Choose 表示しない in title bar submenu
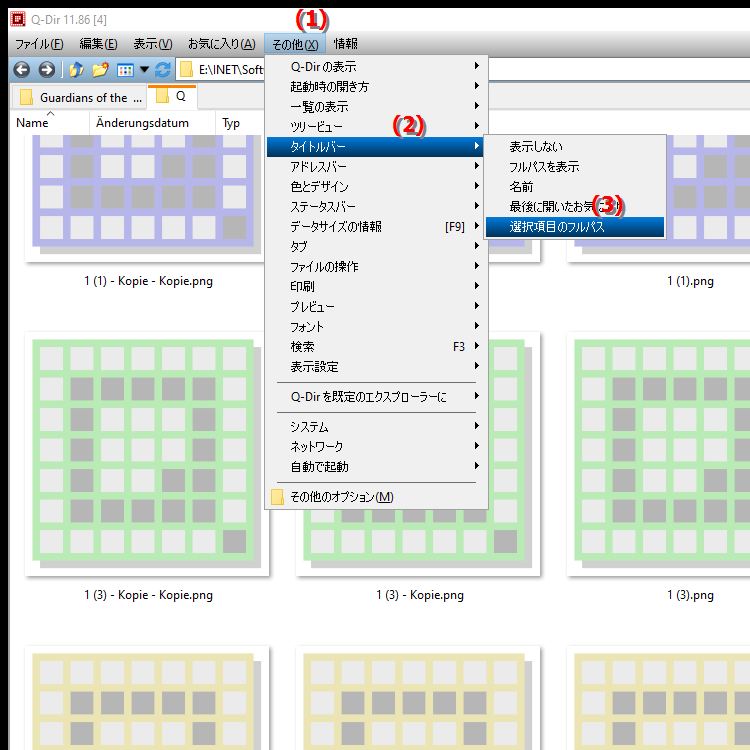This screenshot has width=750, height=750. point(575,147)
